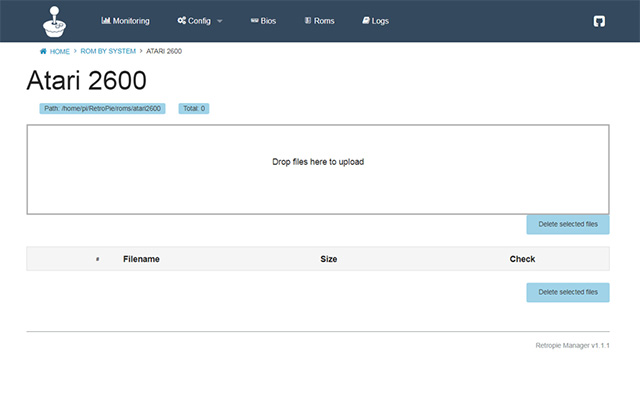This screenshot has height=420, width=640.
Task: Click the home icon in breadcrumb
Action: [43, 51]
